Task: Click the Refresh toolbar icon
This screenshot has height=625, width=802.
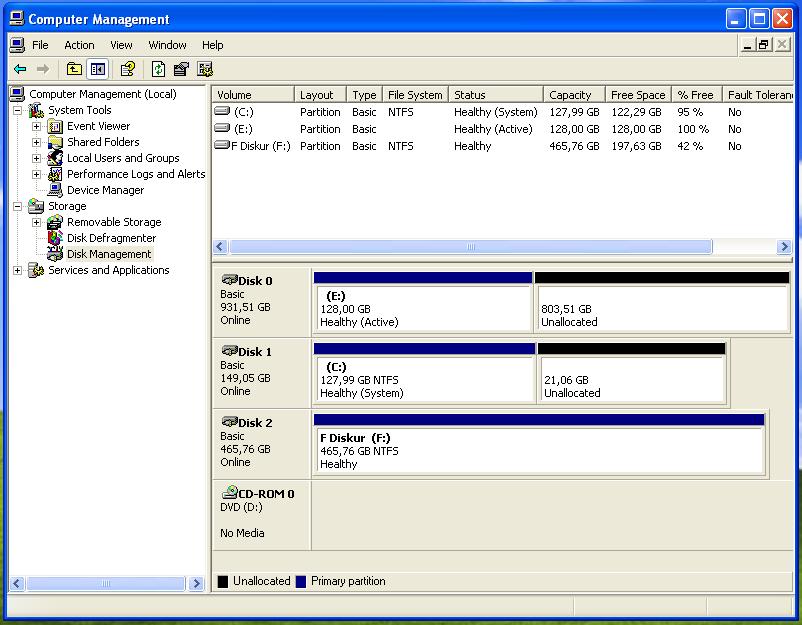Action: click(x=158, y=69)
